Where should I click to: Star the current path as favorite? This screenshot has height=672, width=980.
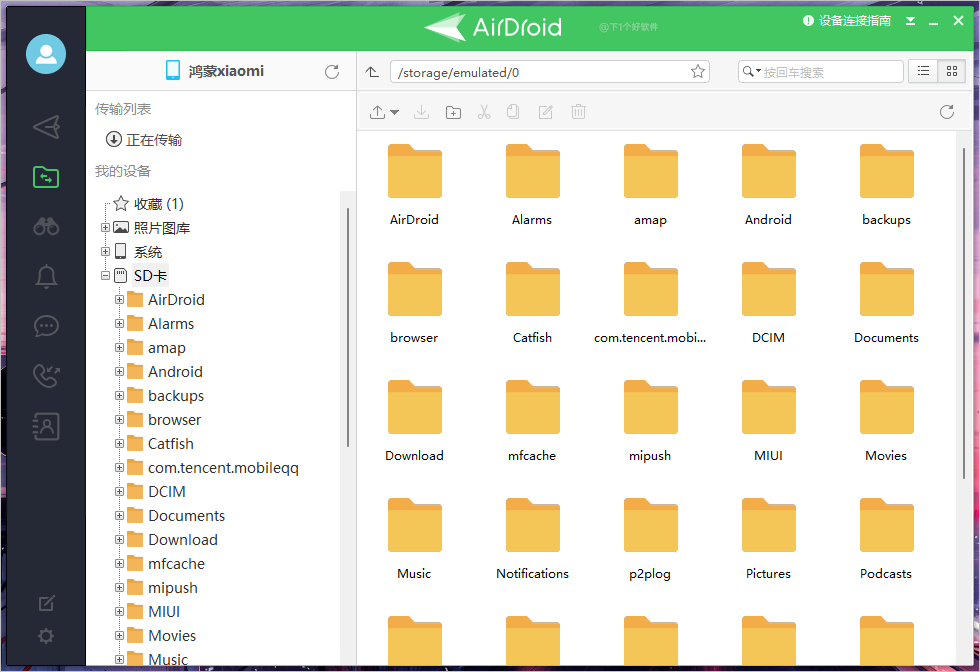[x=697, y=71]
